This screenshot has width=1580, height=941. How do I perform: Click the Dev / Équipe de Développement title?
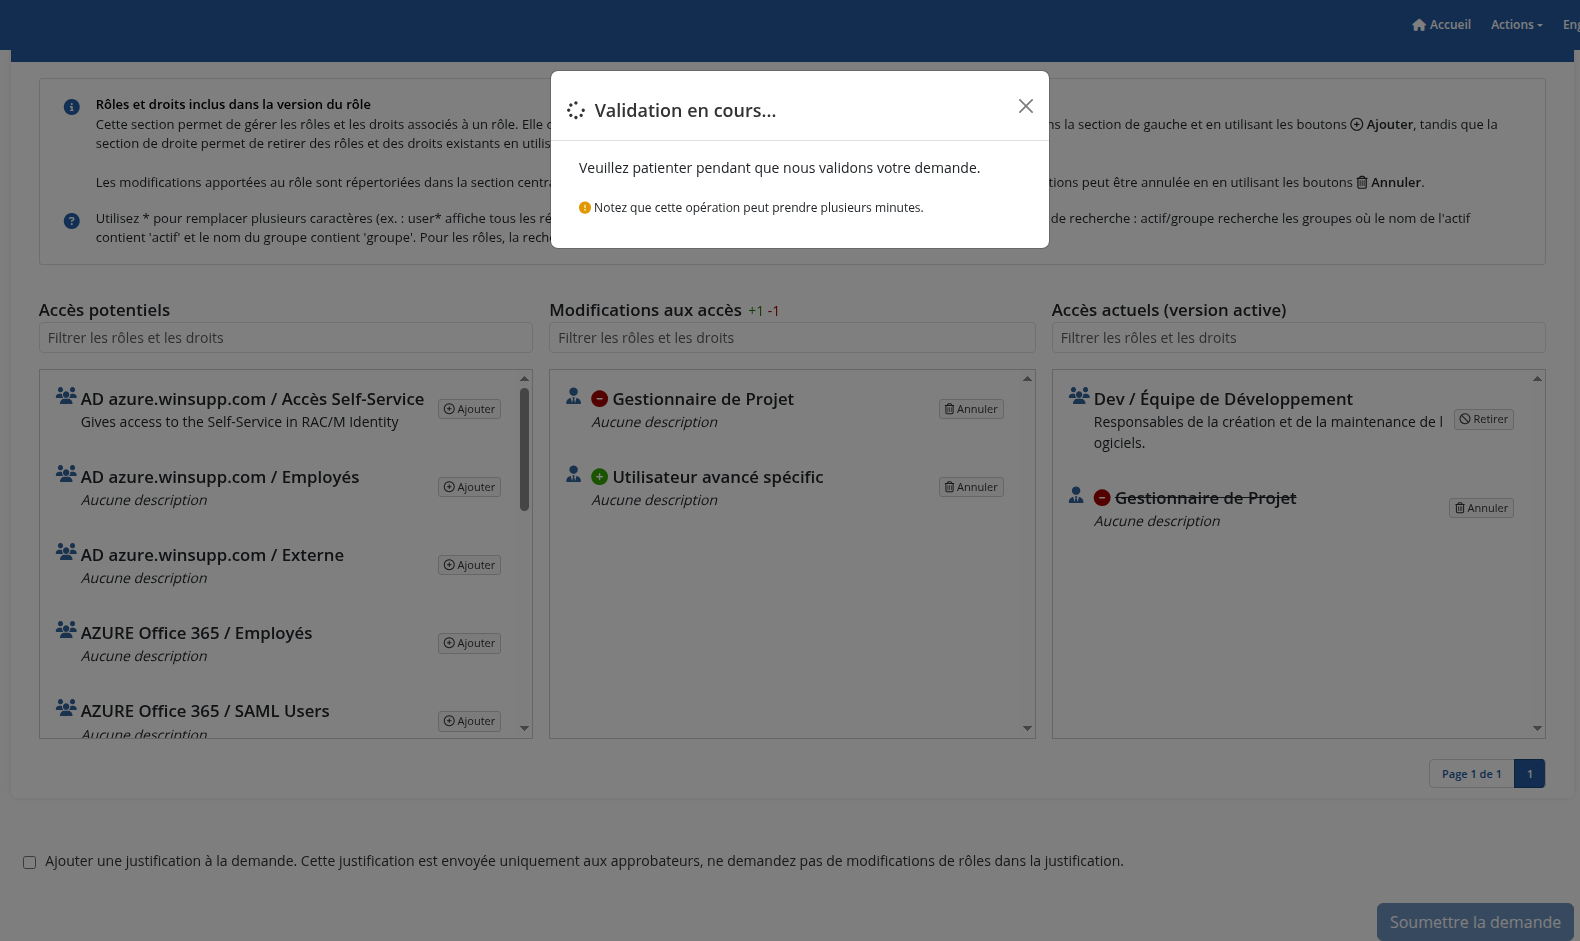tap(1223, 399)
